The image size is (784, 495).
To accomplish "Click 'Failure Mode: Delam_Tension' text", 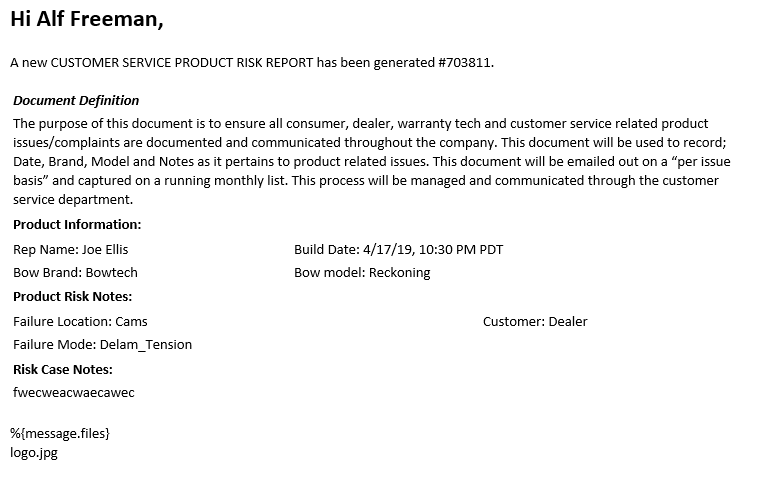I will click(102, 344).
